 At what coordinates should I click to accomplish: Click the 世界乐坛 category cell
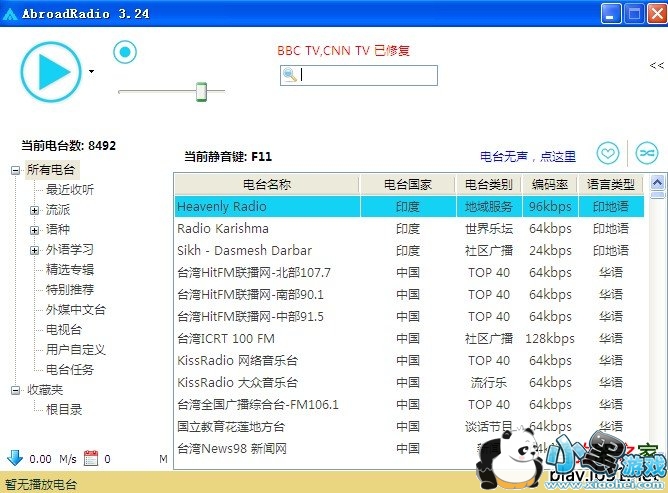[489, 229]
